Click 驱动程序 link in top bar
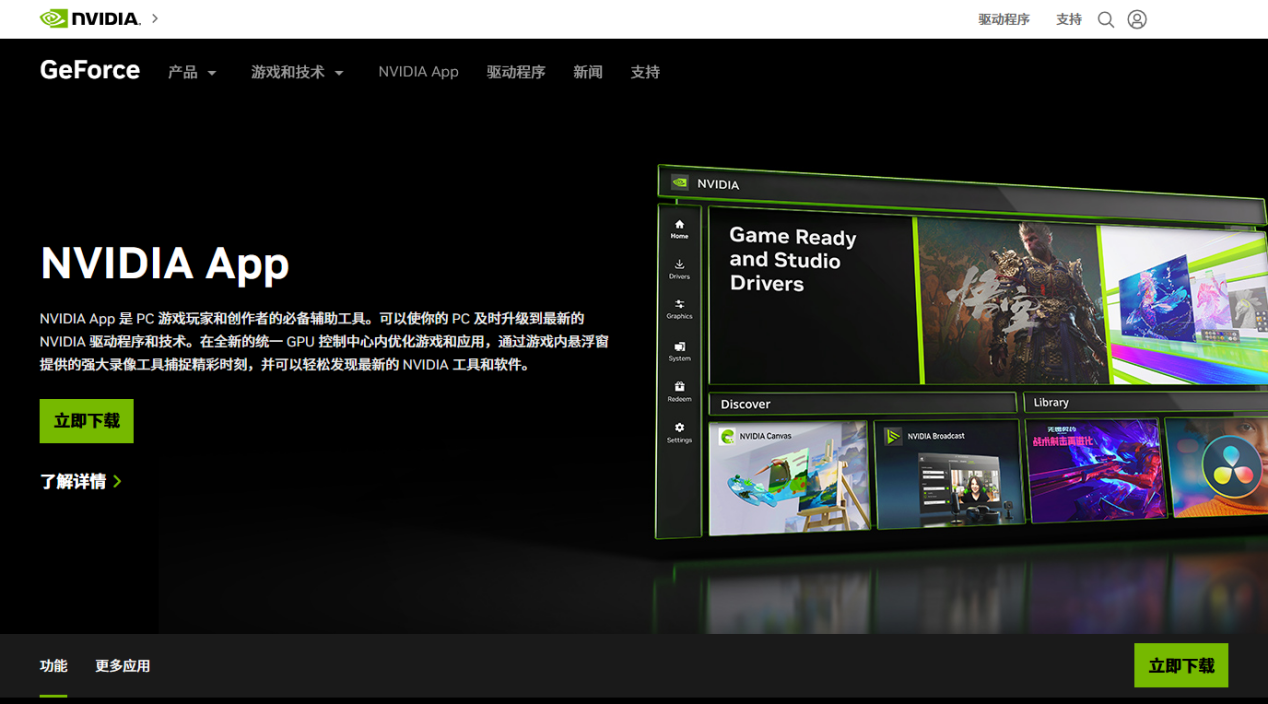This screenshot has width=1268, height=704. [1004, 20]
